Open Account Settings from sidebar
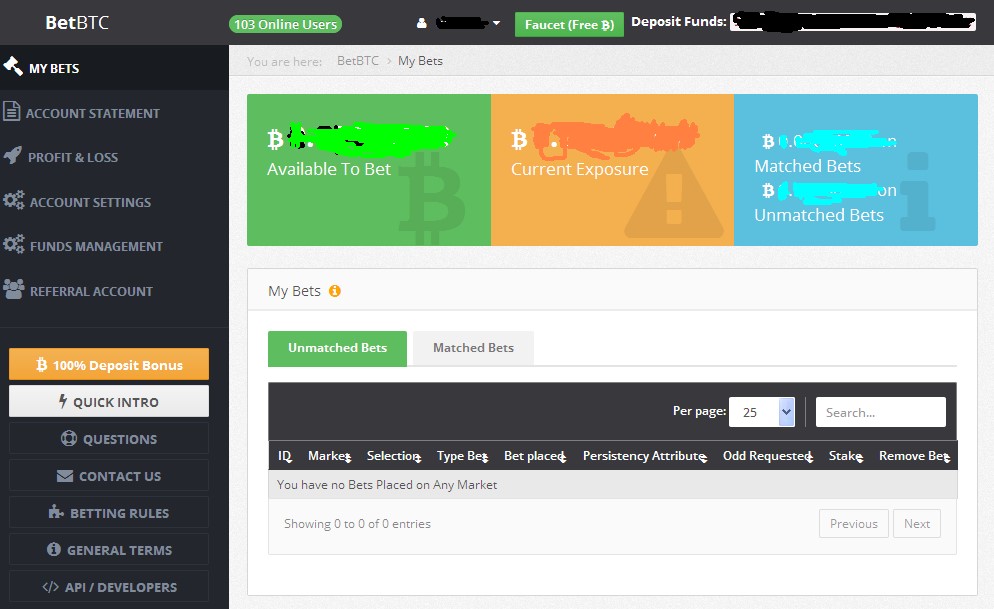Image resolution: width=994 pixels, height=609 pixels. pos(114,202)
